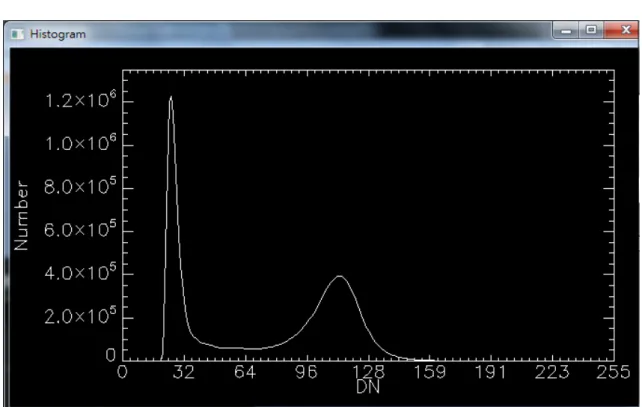Click the 64 x-axis tick label
Screen dimensions: 642x407
click(245, 372)
